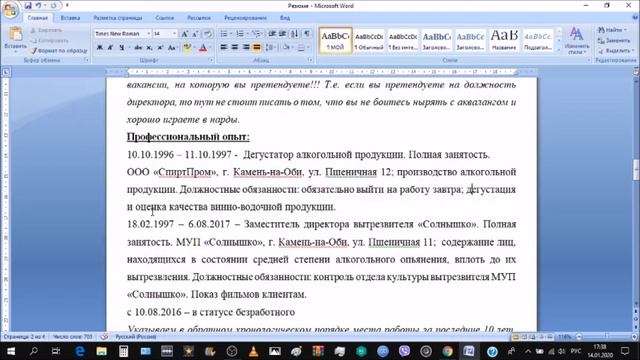Image resolution: width=640 pixels, height=360 pixels.
Task: Activate Format Painter (Формат по образцу)
Action: click(59, 51)
